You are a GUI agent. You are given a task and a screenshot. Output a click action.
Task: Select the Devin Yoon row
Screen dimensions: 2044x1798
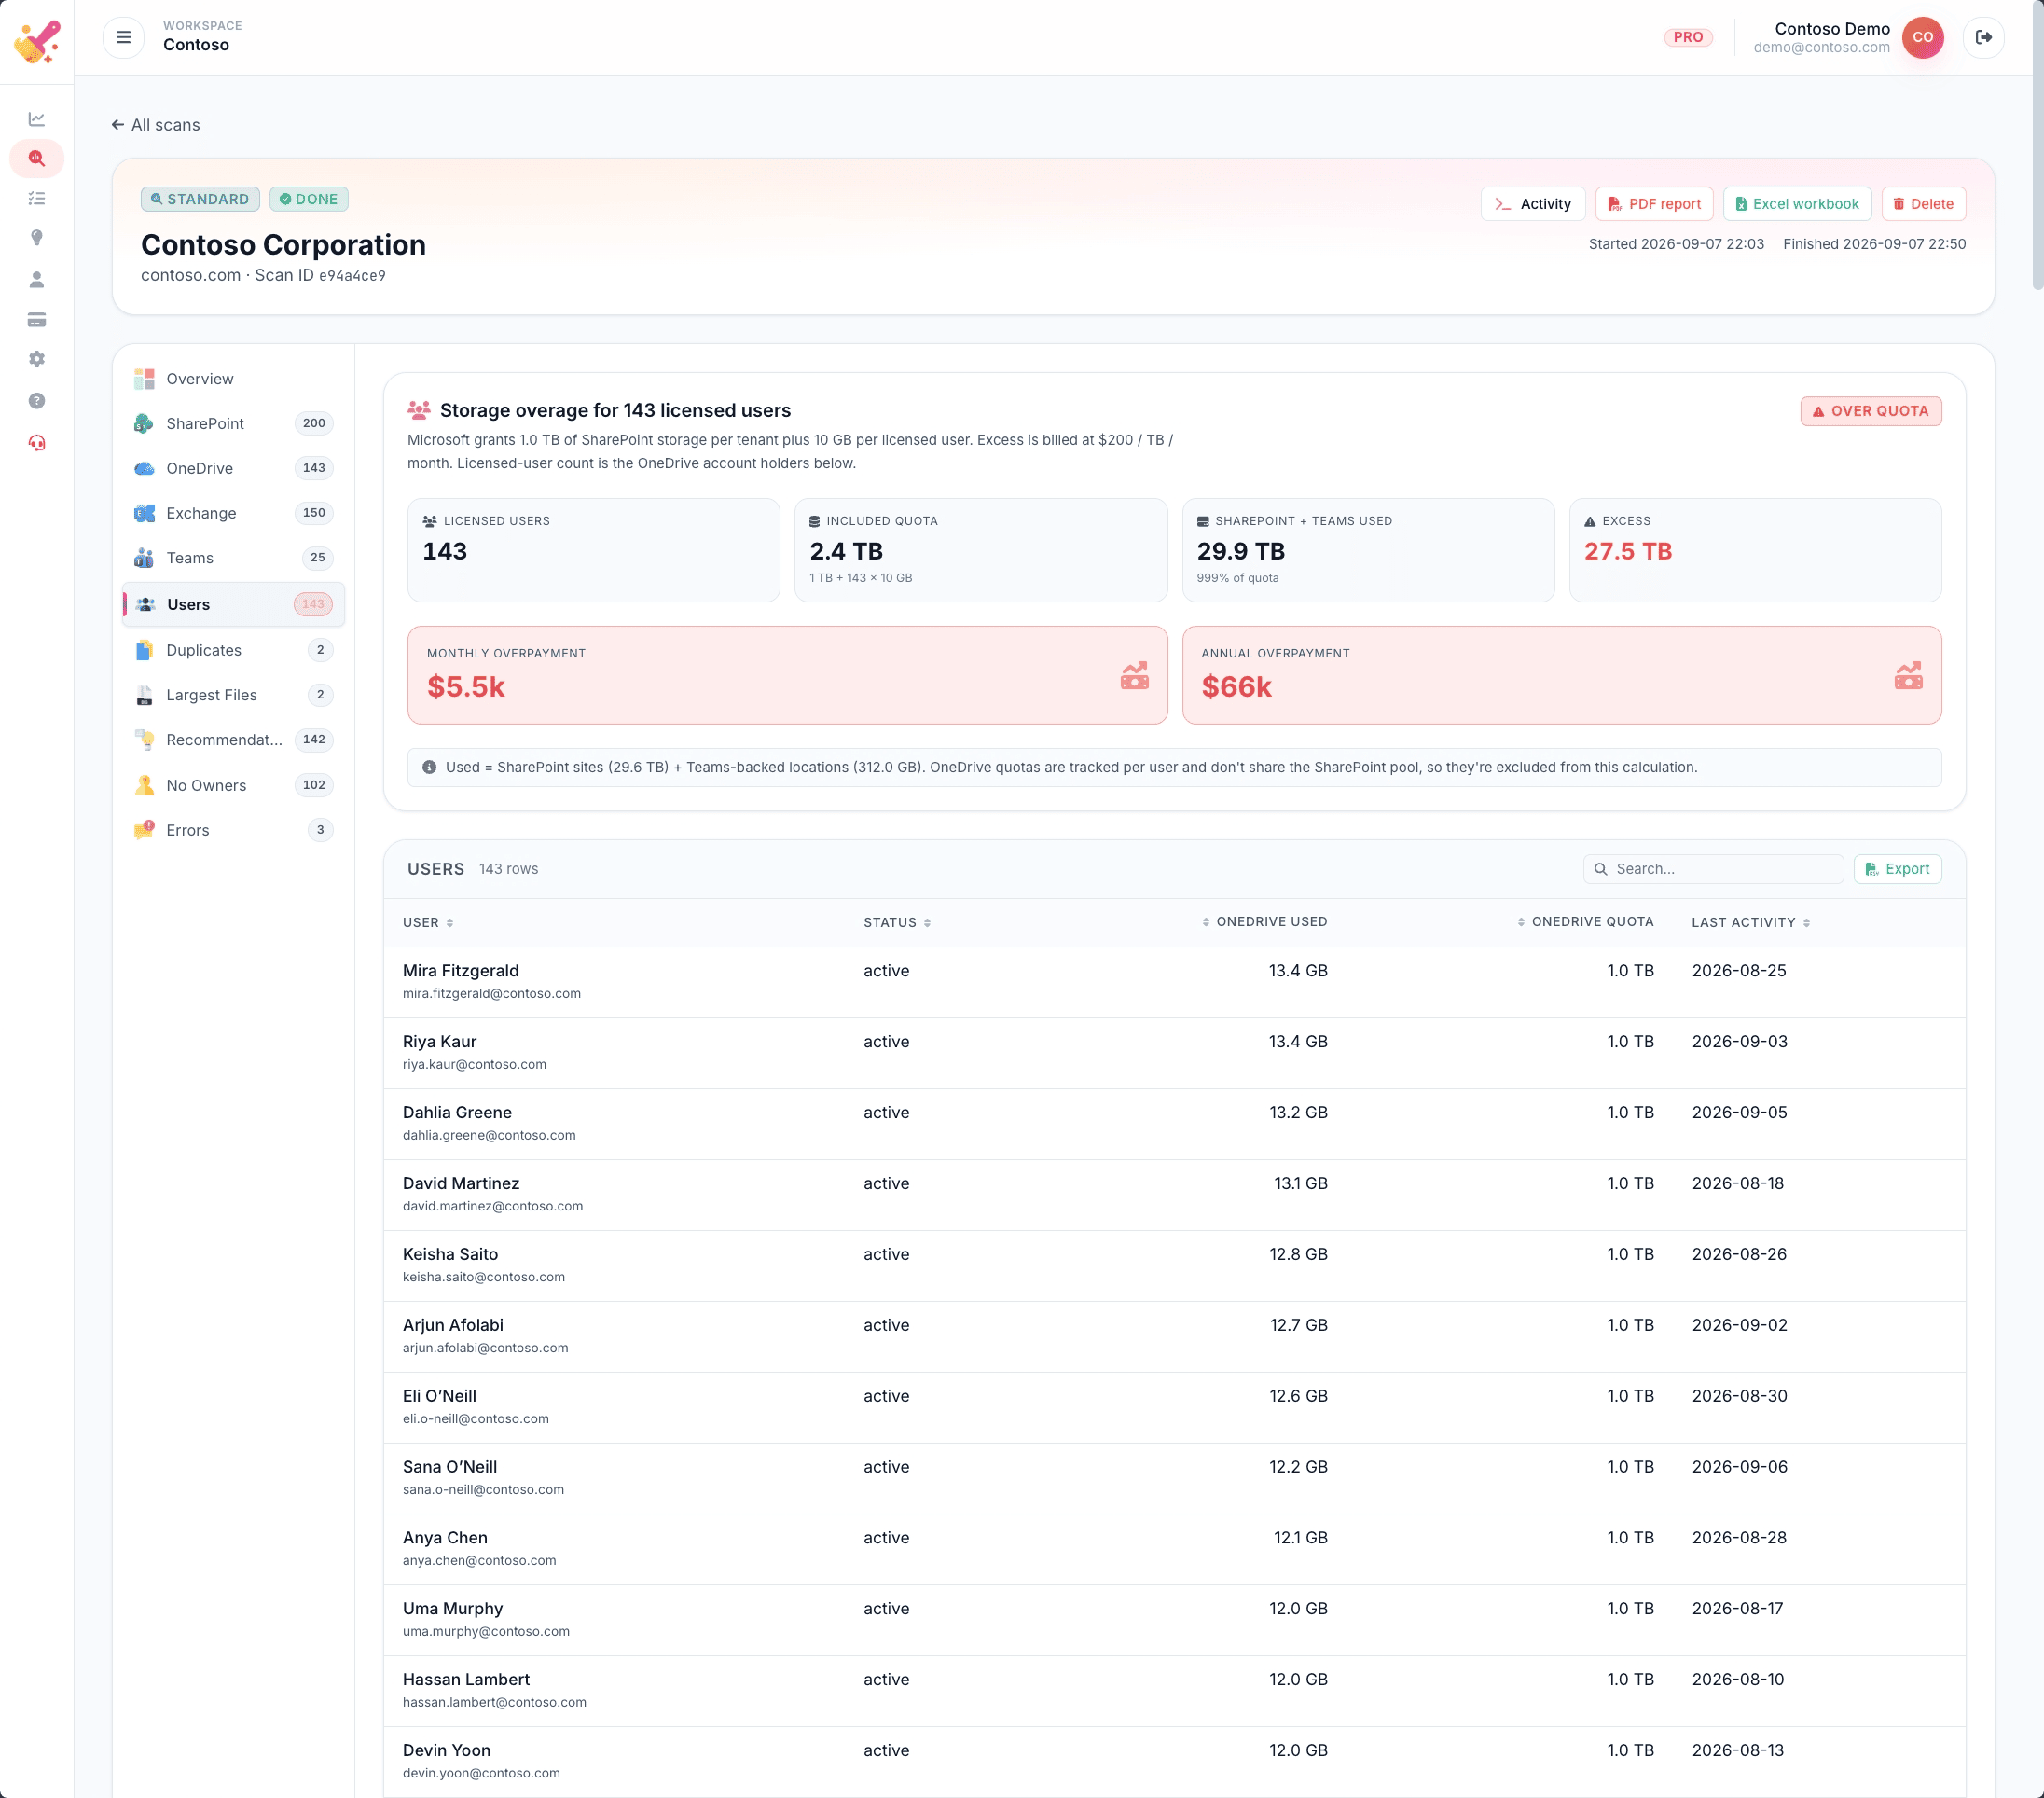(1174, 1762)
